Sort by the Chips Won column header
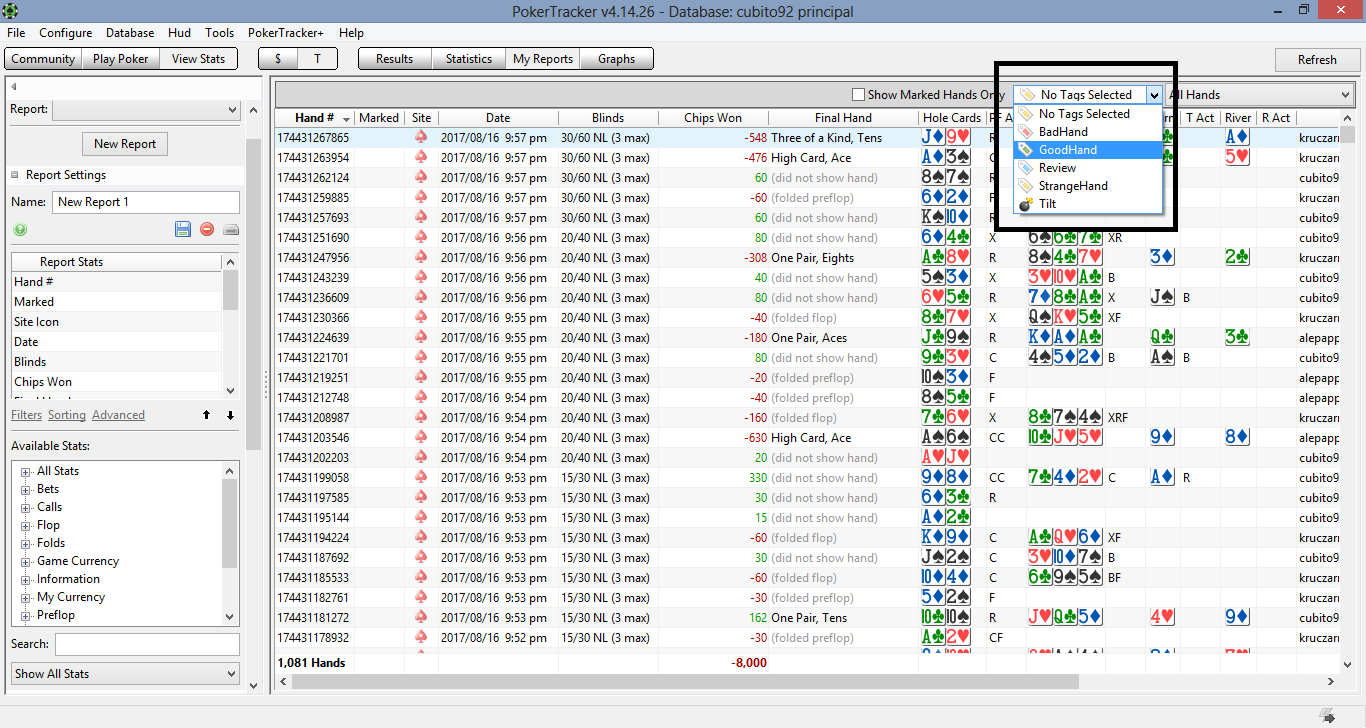 click(x=713, y=118)
